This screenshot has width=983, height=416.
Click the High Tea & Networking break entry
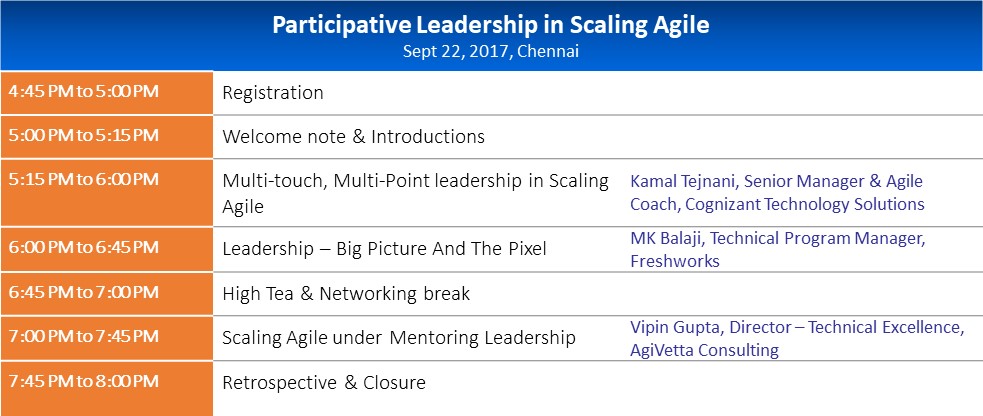[346, 294]
